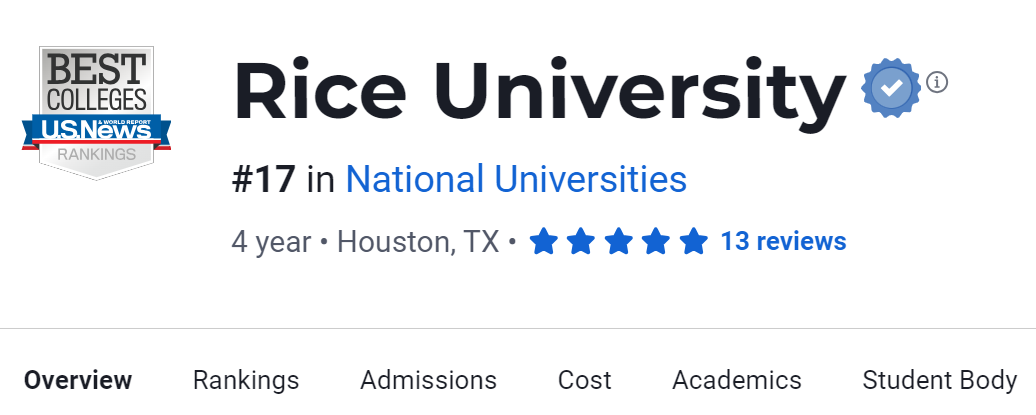This screenshot has width=1036, height=415.
Task: Open the info icon beside verified badge
Action: pos(937,82)
